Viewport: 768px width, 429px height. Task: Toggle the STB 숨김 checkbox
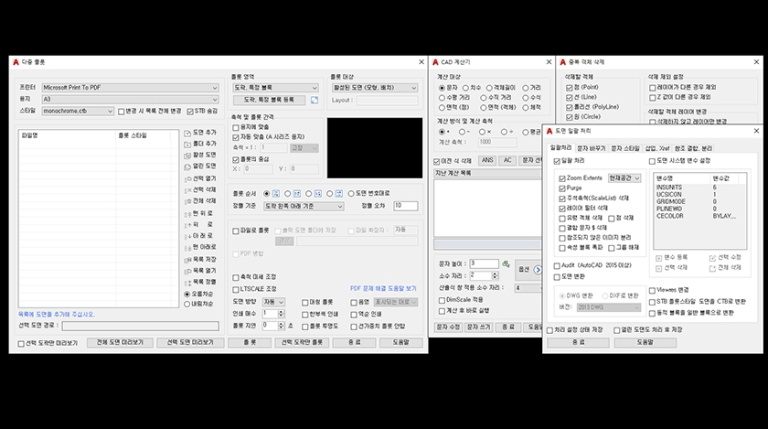pos(189,111)
